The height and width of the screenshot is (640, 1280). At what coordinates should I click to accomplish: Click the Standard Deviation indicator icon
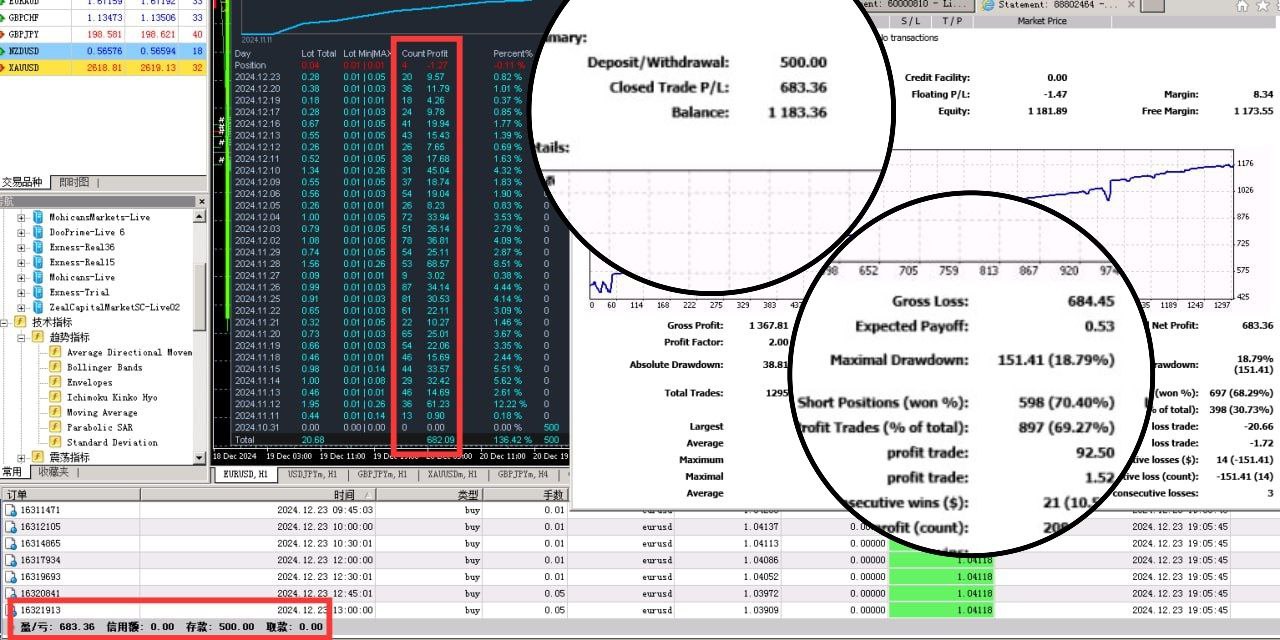click(55, 442)
